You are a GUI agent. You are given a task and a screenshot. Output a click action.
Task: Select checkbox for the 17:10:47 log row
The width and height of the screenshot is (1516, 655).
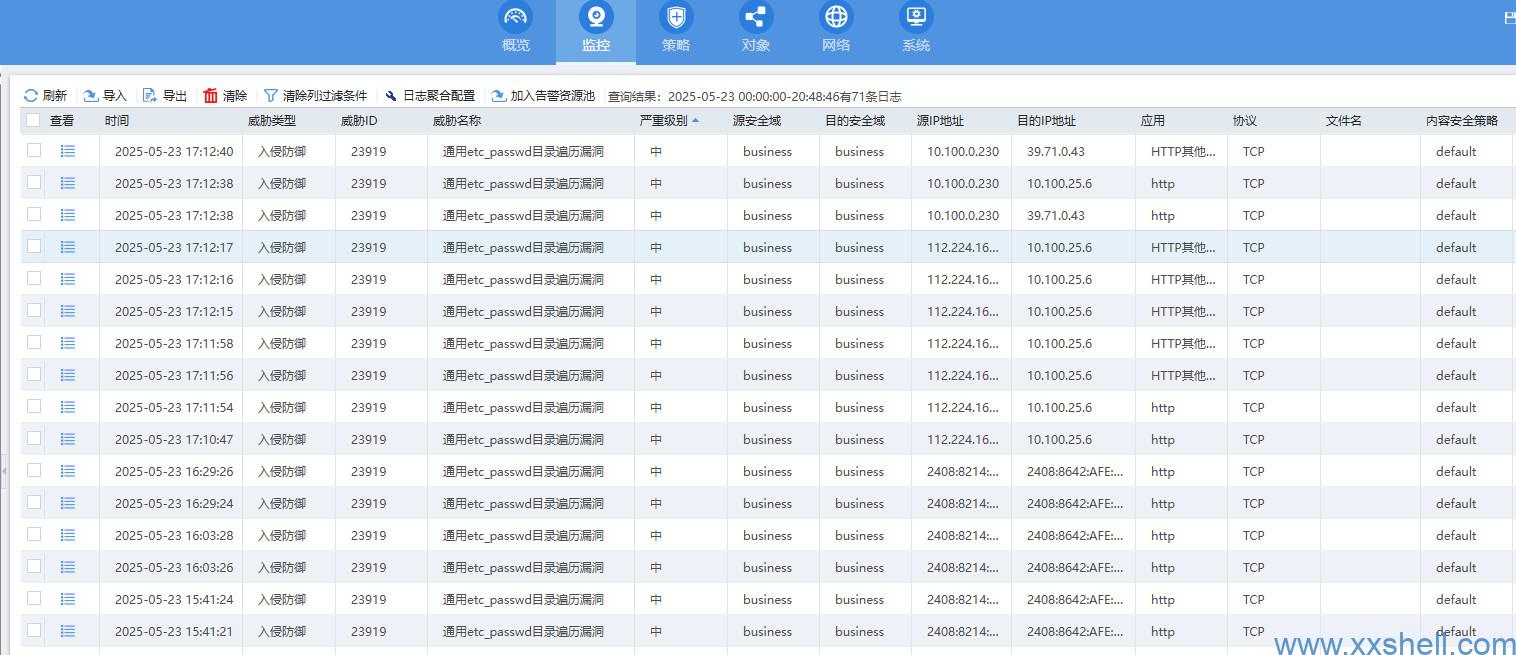(x=34, y=438)
